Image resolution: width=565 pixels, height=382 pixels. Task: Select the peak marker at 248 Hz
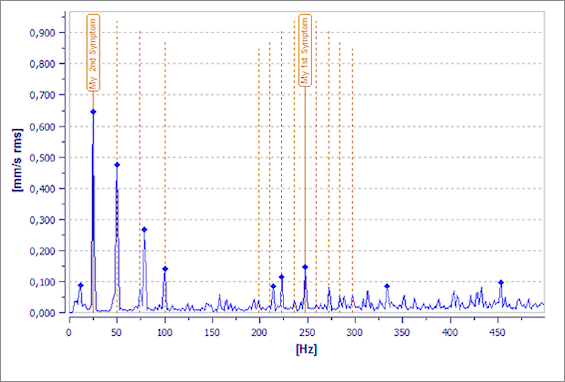tap(305, 267)
